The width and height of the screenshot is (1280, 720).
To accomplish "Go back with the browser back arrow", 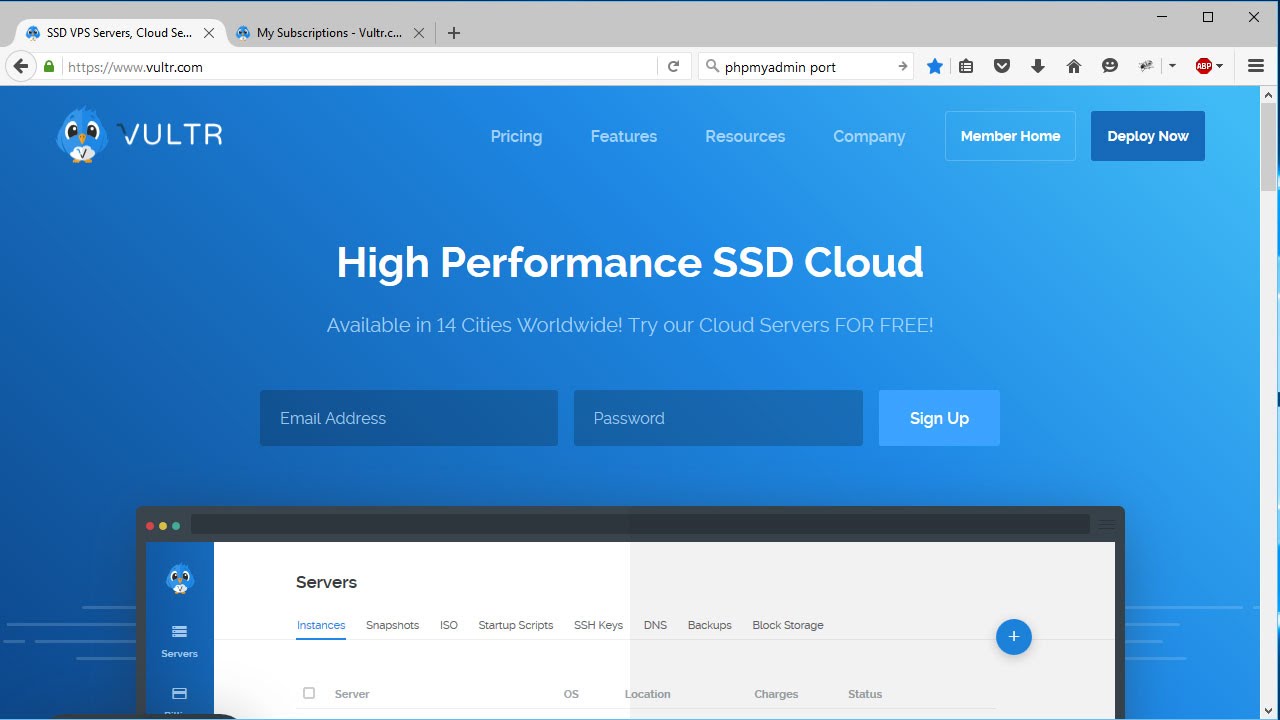I will pos(21,67).
